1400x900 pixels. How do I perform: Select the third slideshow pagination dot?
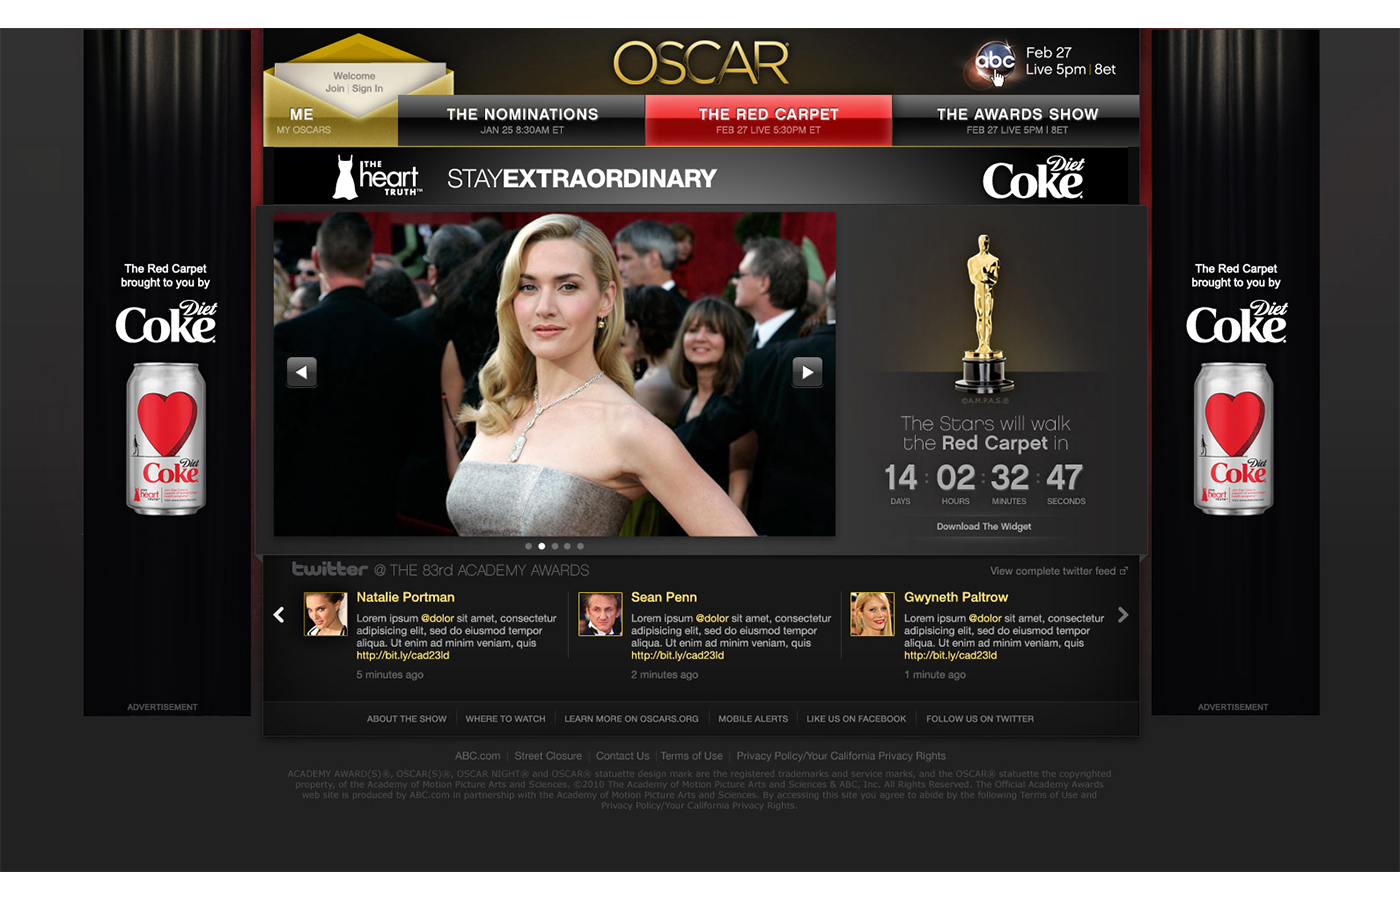coord(554,546)
